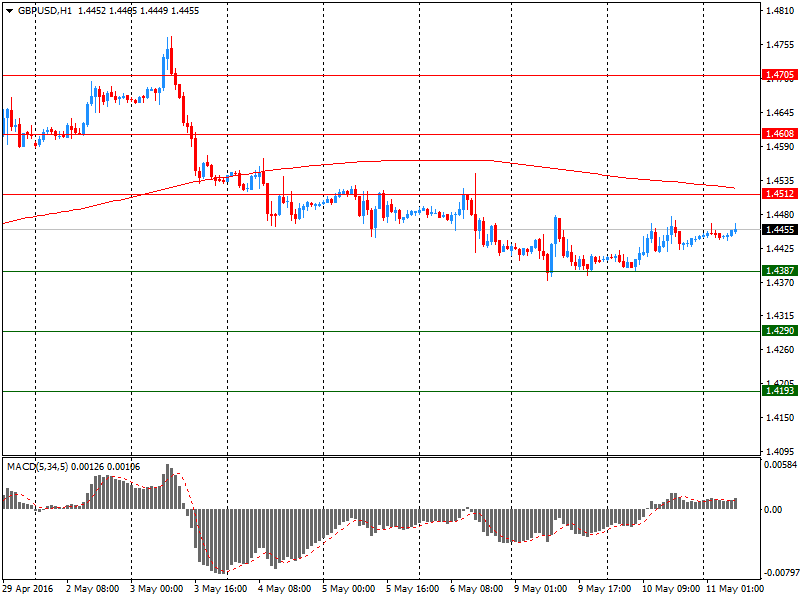Screen dimensions: 800x600
Task: Select the 1.4645 price scale value
Action: tap(780, 113)
